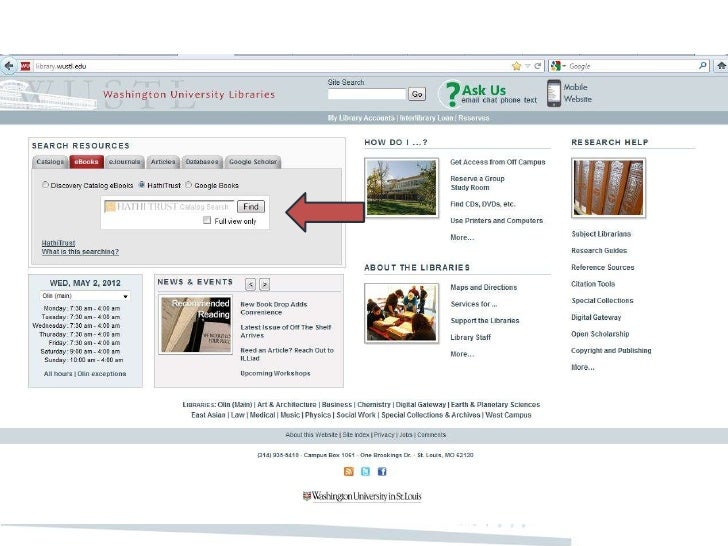The width and height of the screenshot is (728, 546).
Task: Go back with the browser back arrow
Action: 8,66
